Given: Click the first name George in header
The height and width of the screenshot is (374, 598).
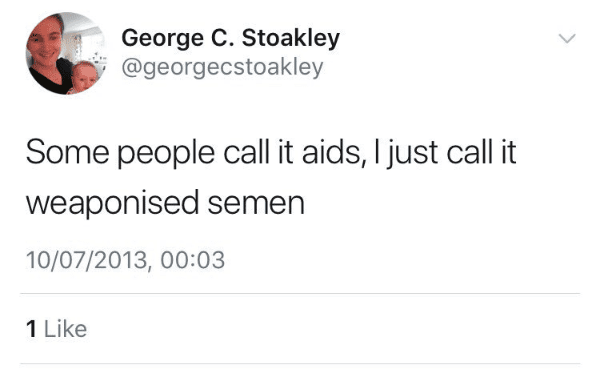Looking at the screenshot, I should 162,39.
